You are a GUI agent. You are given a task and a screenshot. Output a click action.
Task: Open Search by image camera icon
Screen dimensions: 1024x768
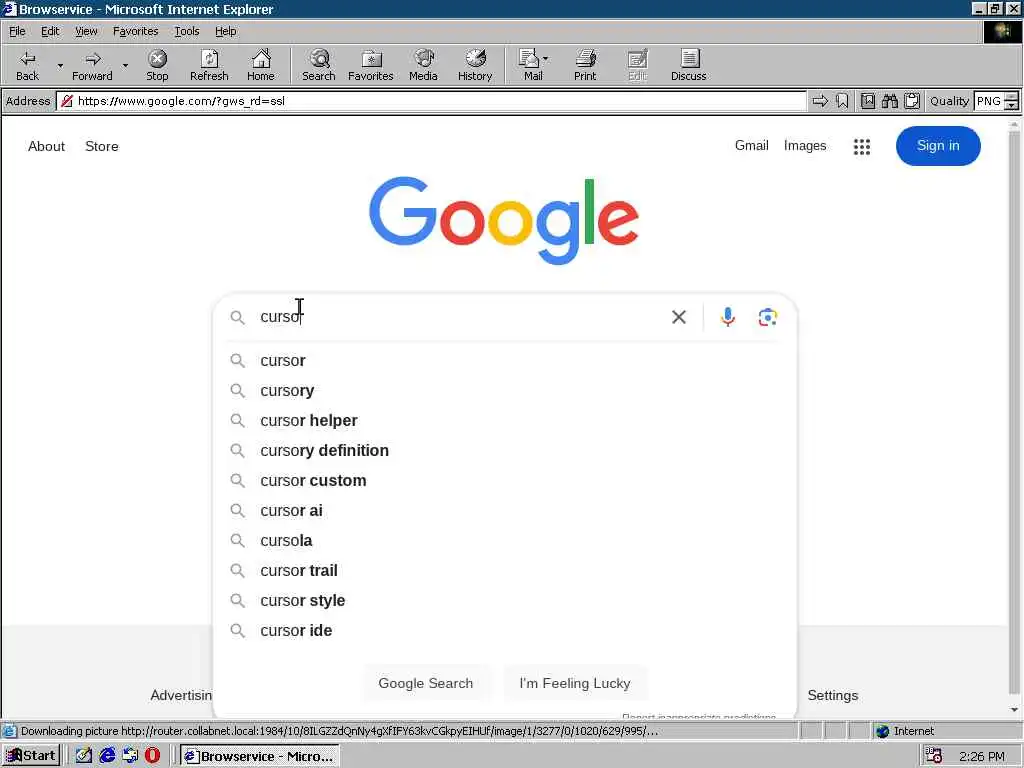pyautogui.click(x=767, y=317)
